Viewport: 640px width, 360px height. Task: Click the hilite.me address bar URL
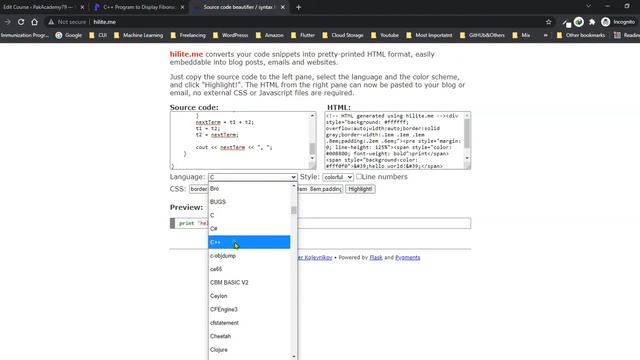click(104, 22)
